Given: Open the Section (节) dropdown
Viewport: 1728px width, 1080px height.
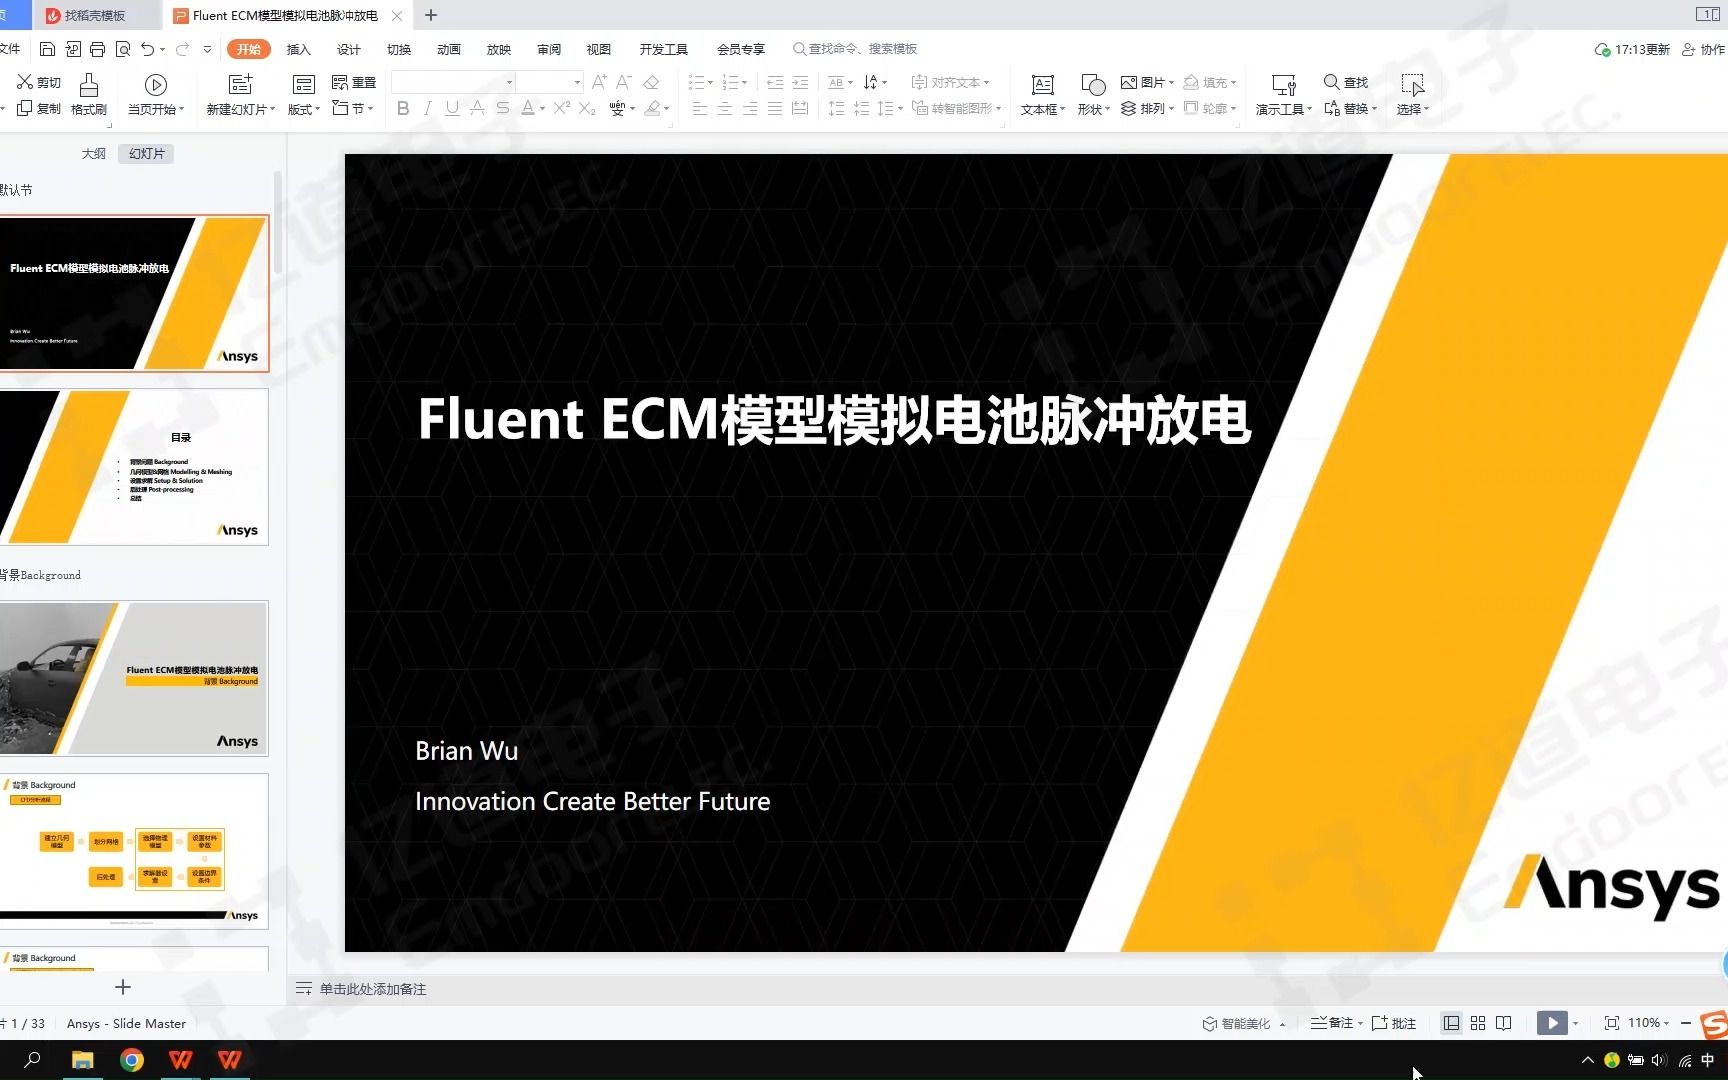Looking at the screenshot, I should (352, 108).
